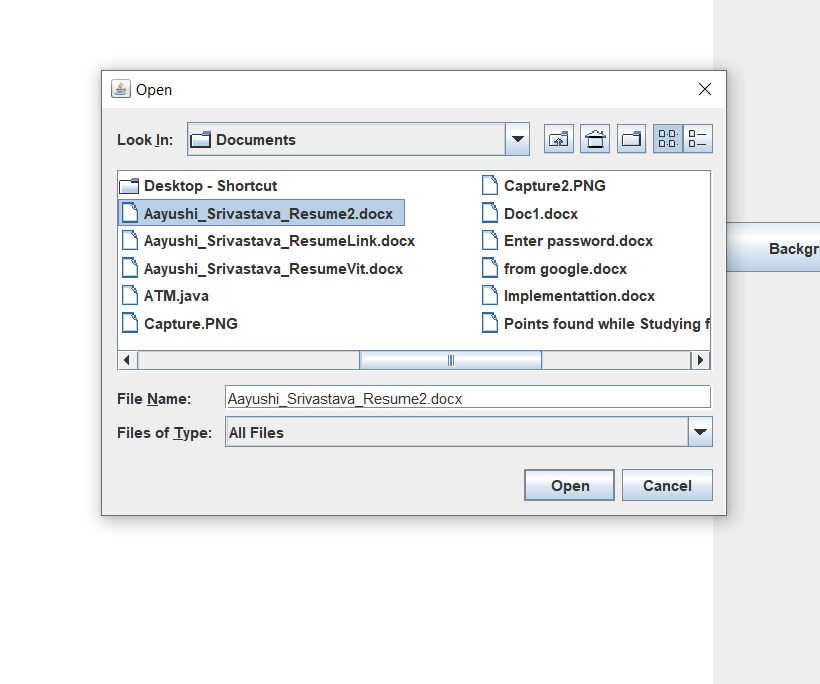Switch to Details view
Viewport: 820px width, 684px height.
click(x=698, y=139)
